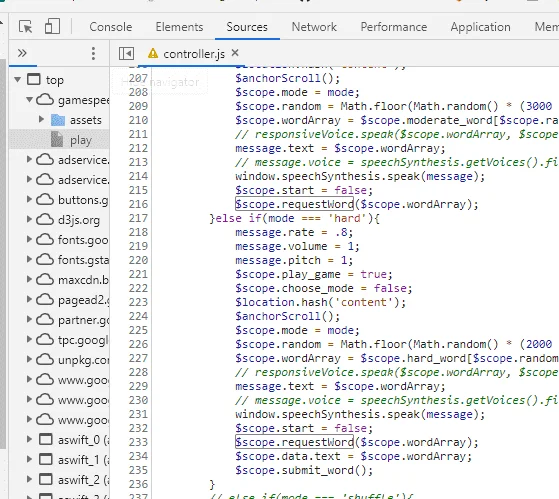
Task: Click '$anchorScroll();' on line 224
Action: click(287, 316)
